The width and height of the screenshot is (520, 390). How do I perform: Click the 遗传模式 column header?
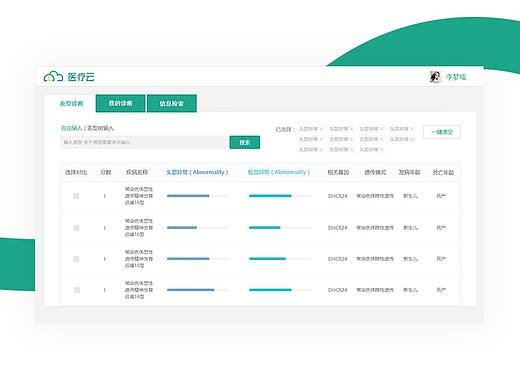coord(375,172)
